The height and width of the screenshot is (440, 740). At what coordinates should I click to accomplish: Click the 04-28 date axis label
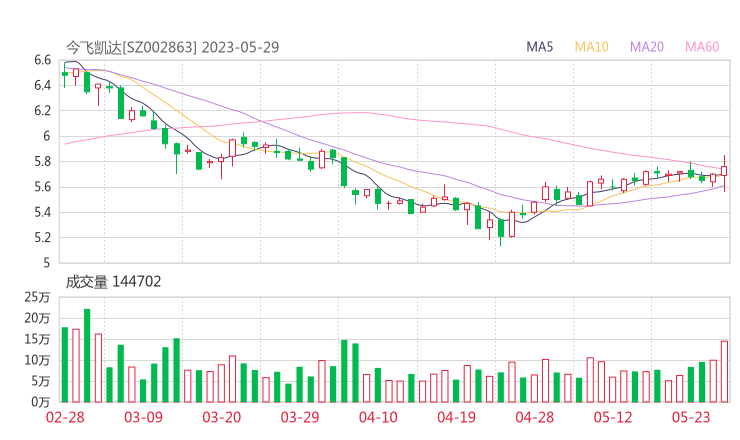point(535,417)
